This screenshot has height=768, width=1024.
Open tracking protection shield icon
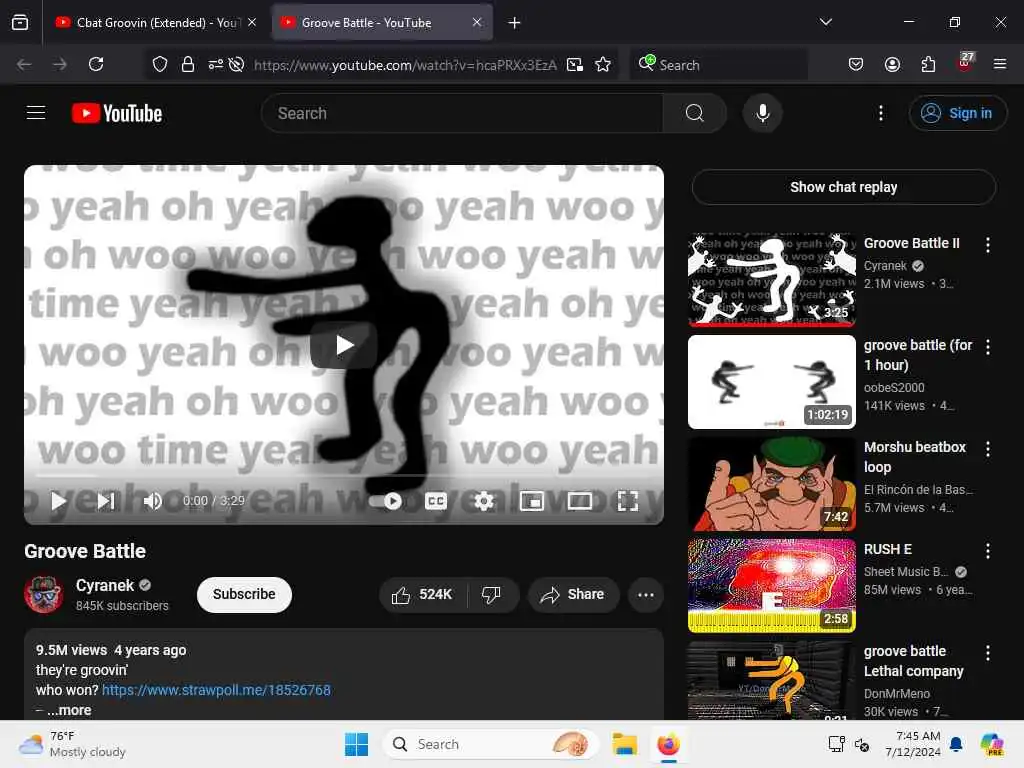tap(160, 64)
